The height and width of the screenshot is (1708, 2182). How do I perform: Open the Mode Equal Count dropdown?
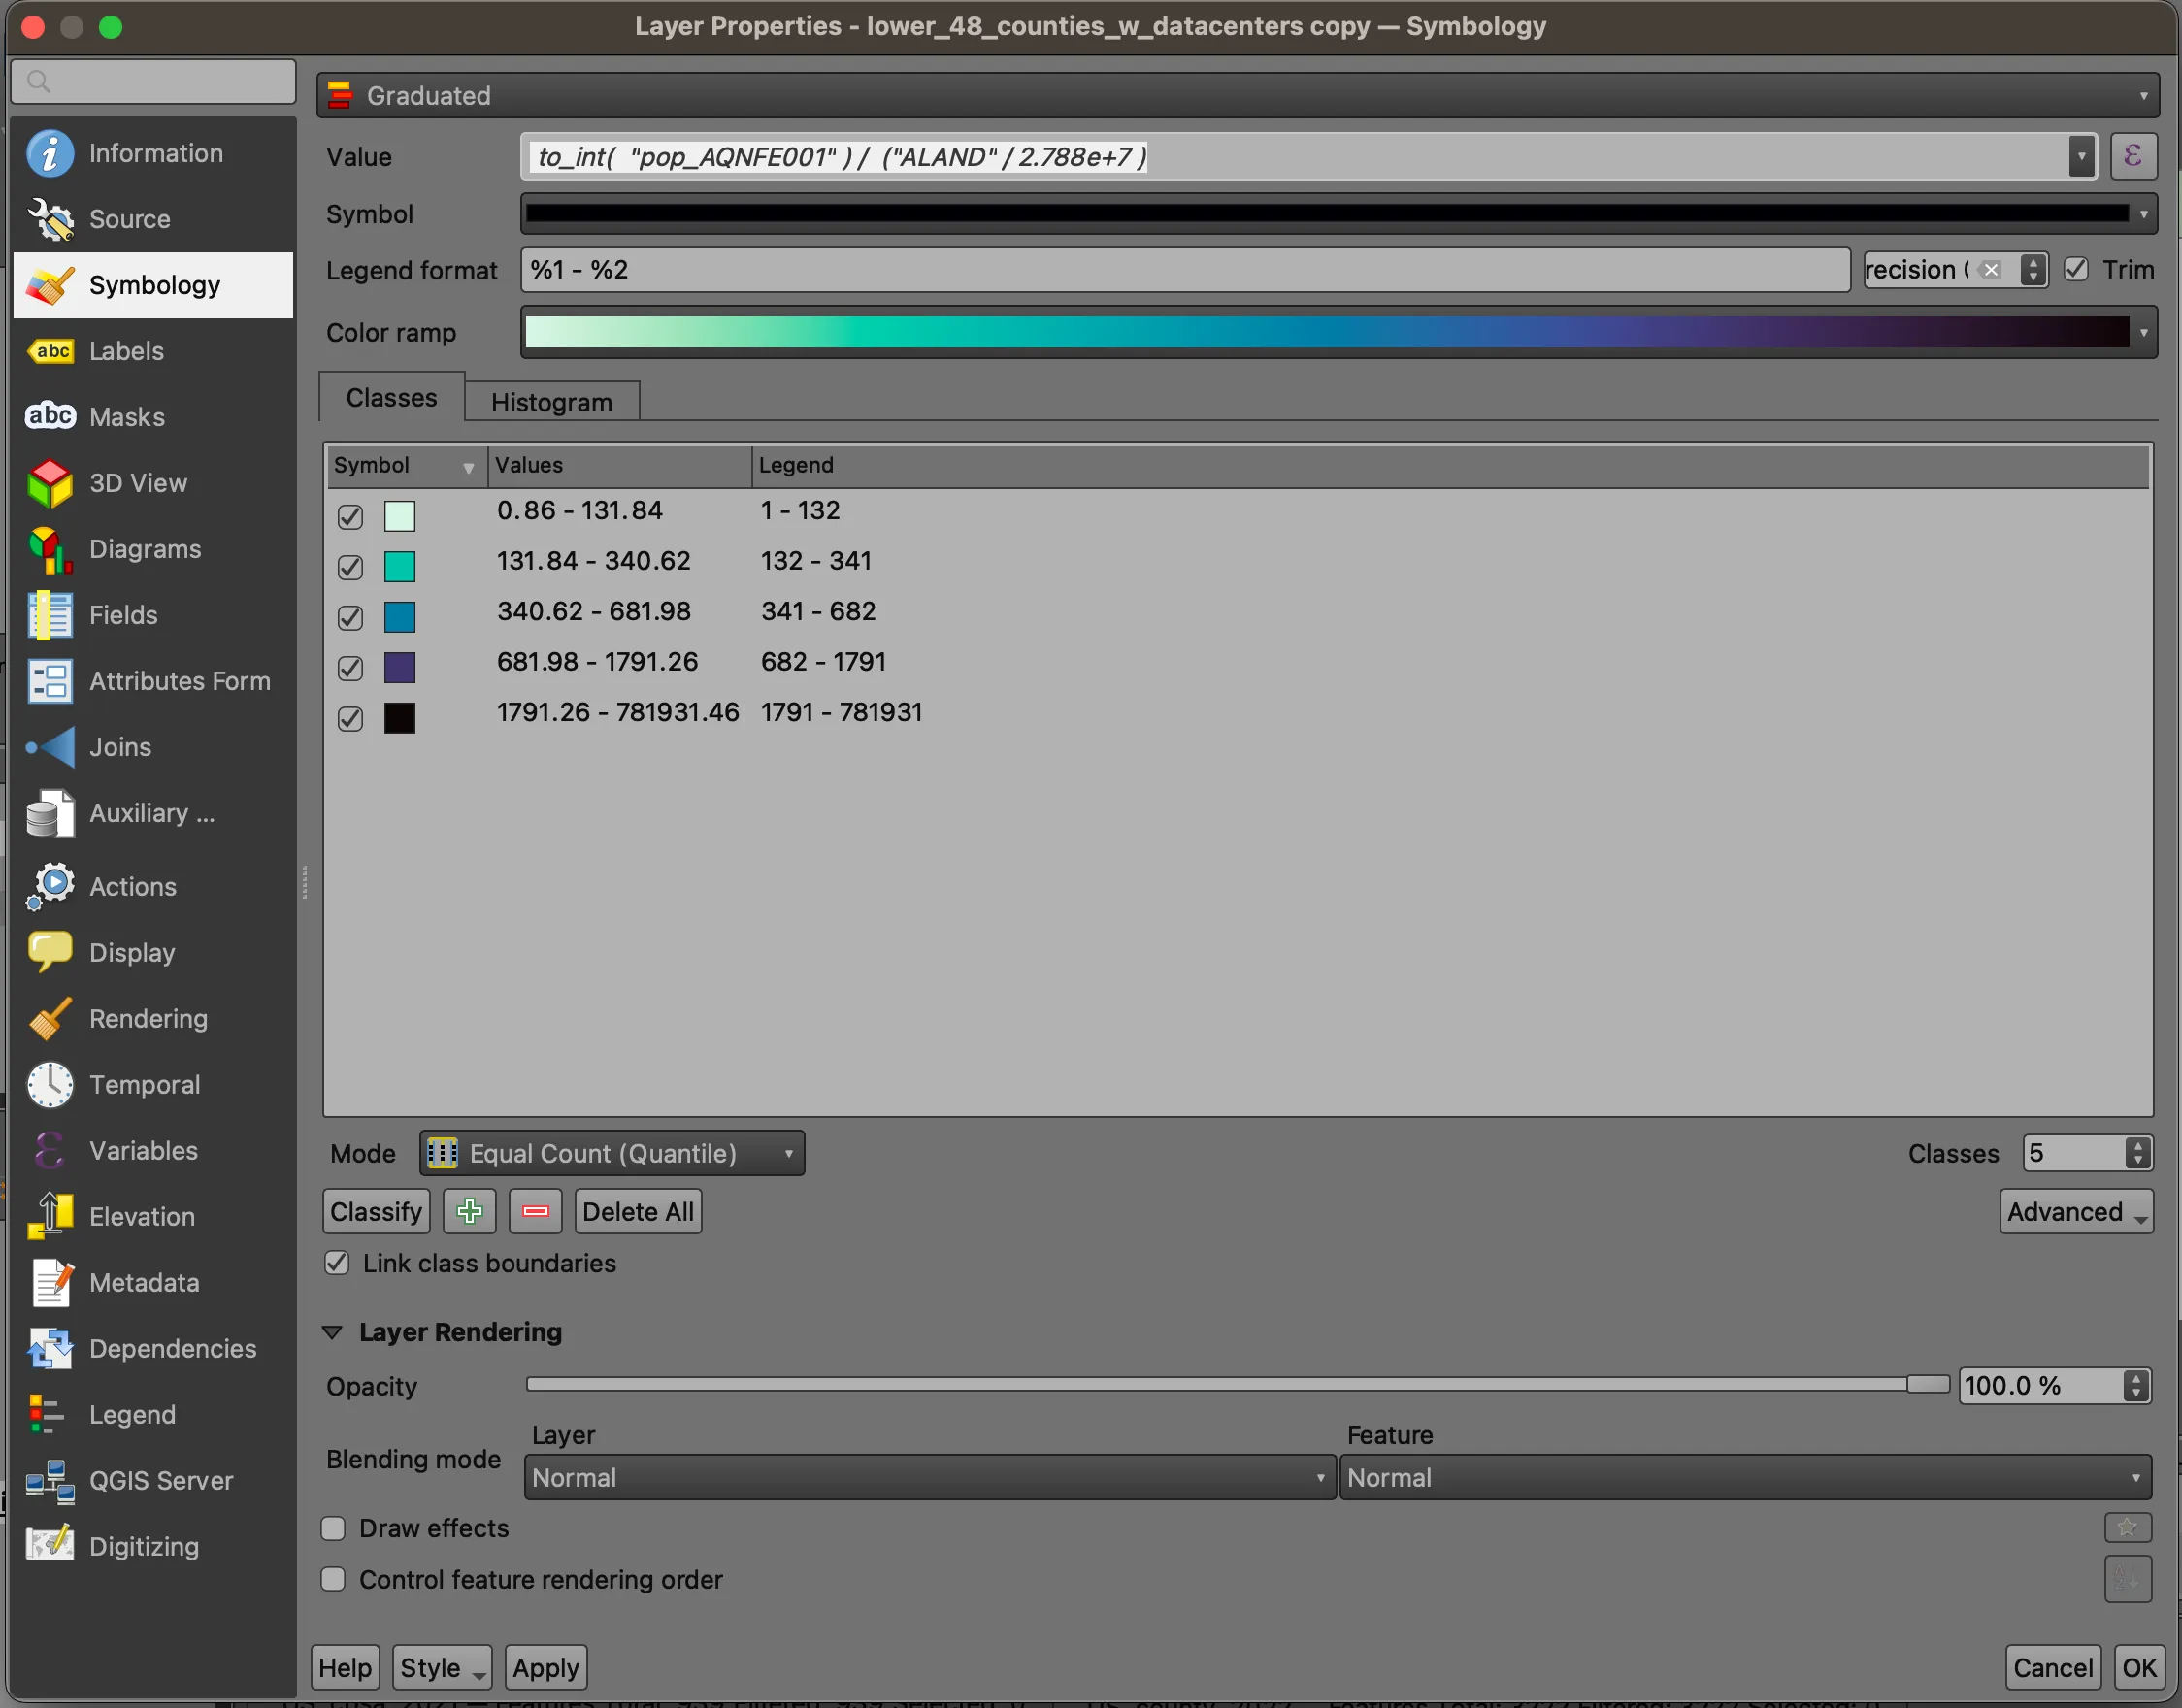612,1153
